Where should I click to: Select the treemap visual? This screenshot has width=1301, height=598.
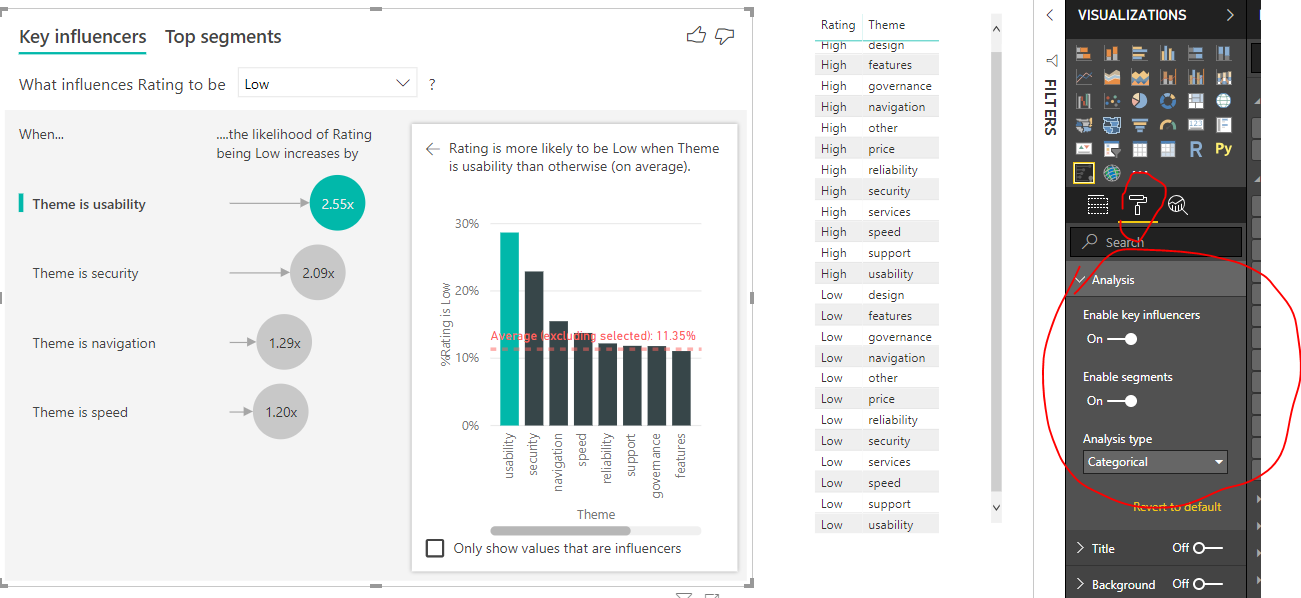[x=1196, y=101]
